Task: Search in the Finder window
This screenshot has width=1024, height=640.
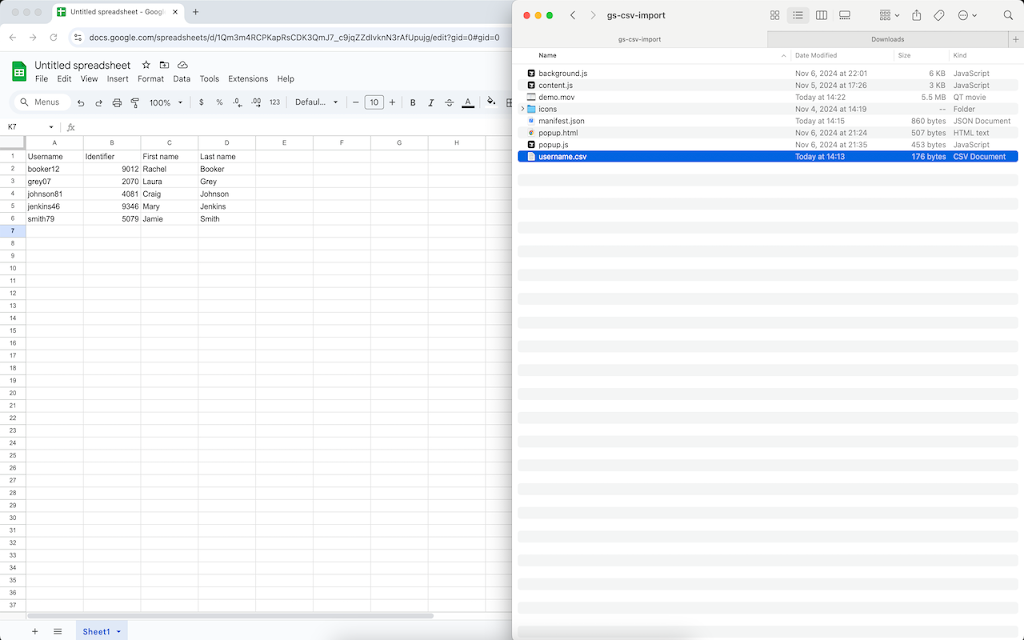Action: [x=1008, y=15]
